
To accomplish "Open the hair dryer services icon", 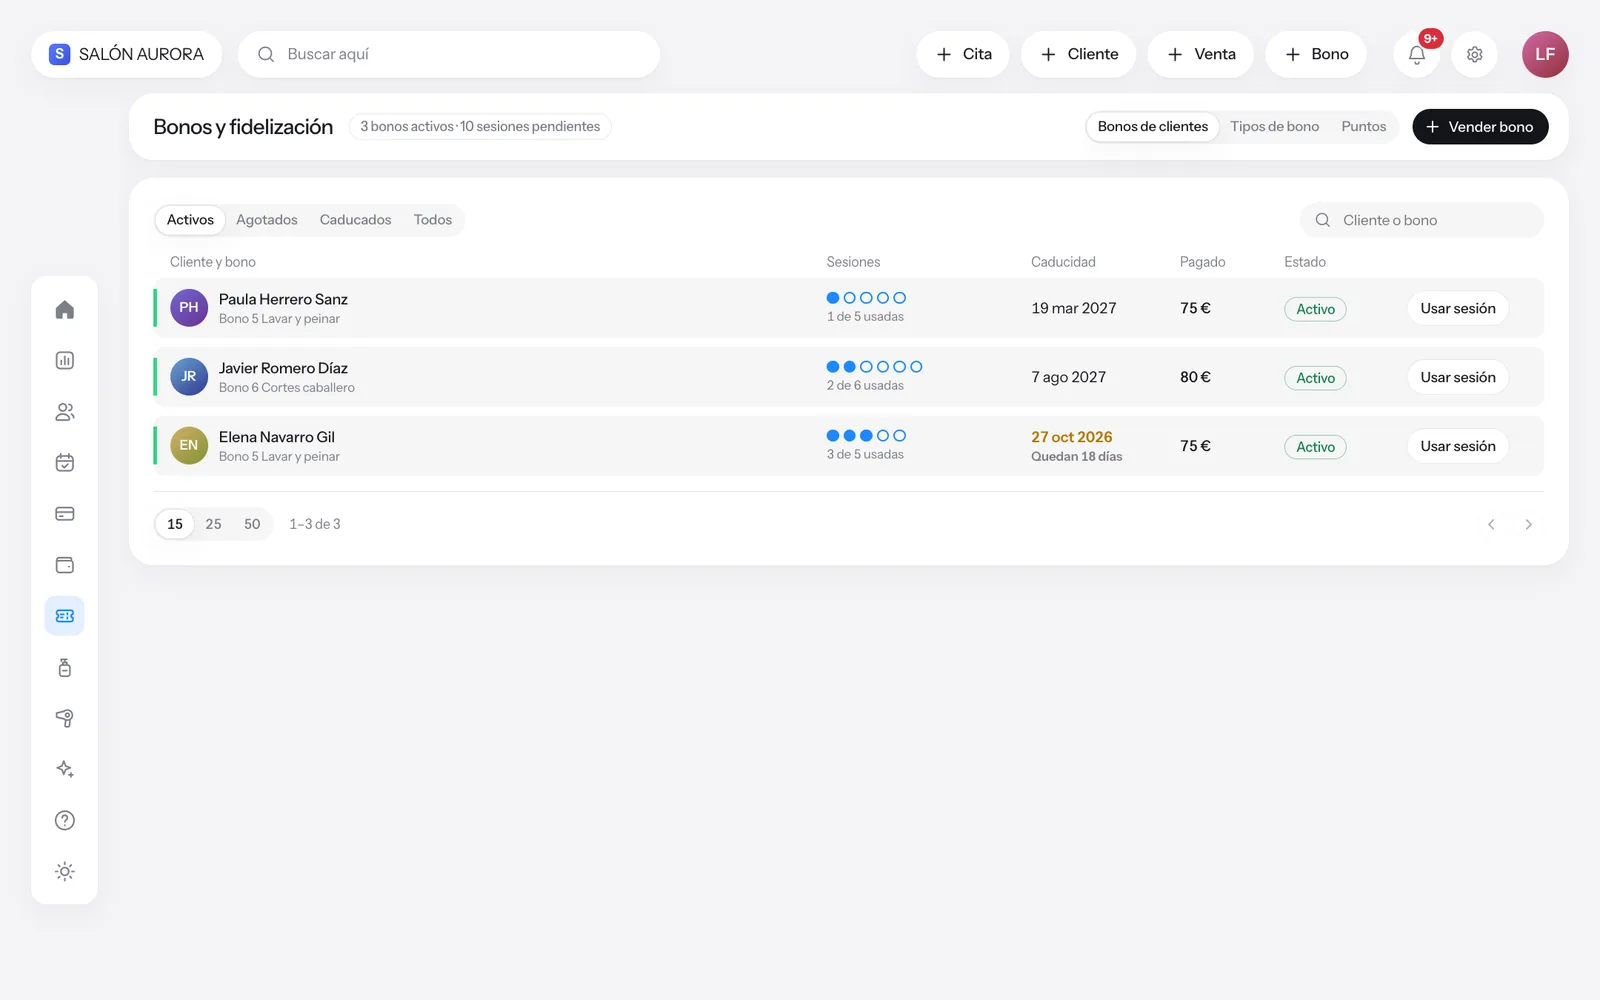I will point(65,718).
